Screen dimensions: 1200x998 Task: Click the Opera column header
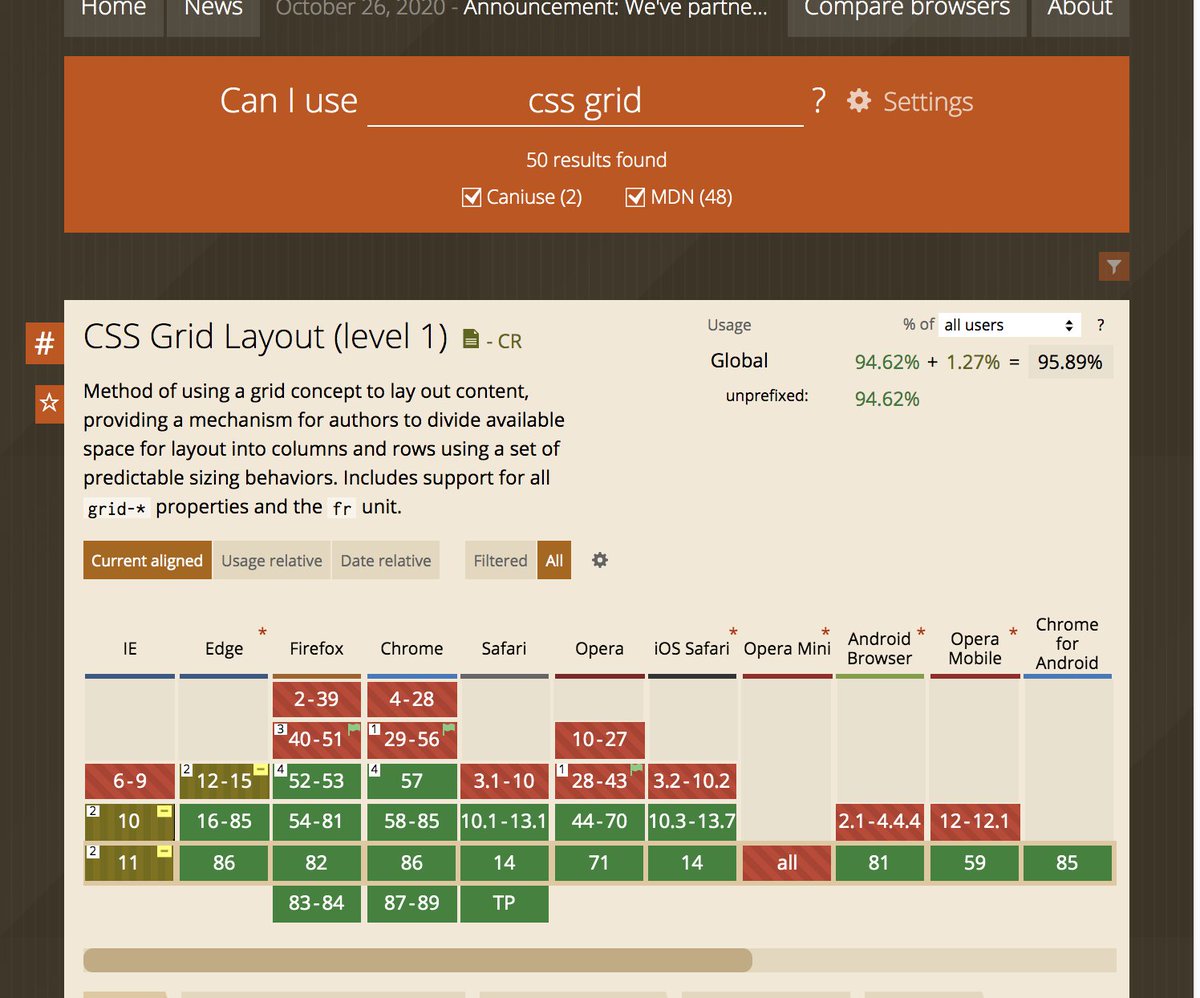click(600, 648)
